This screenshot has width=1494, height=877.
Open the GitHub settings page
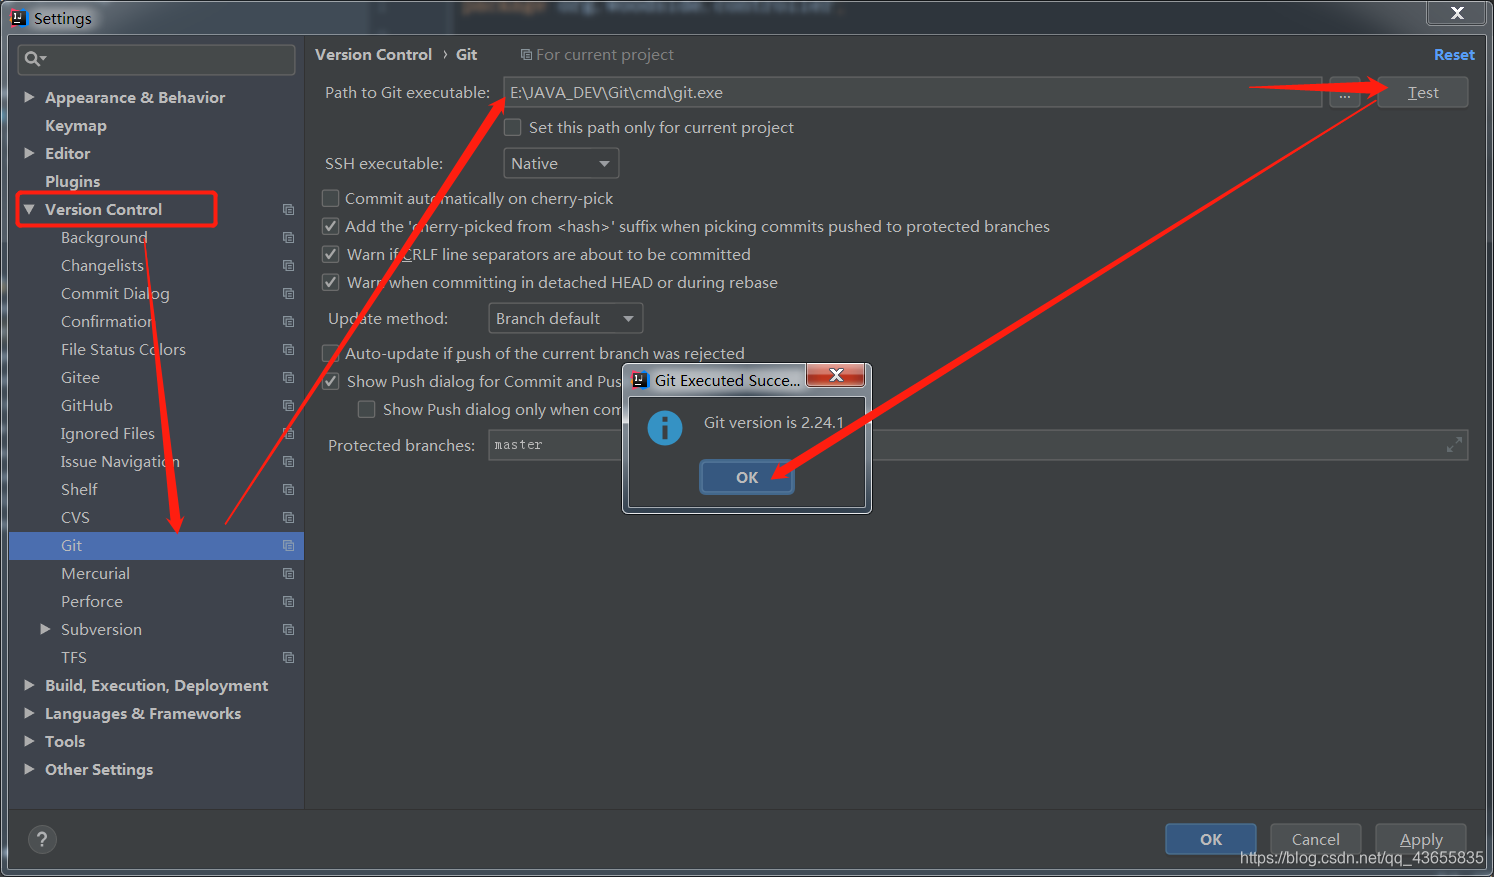(87, 406)
